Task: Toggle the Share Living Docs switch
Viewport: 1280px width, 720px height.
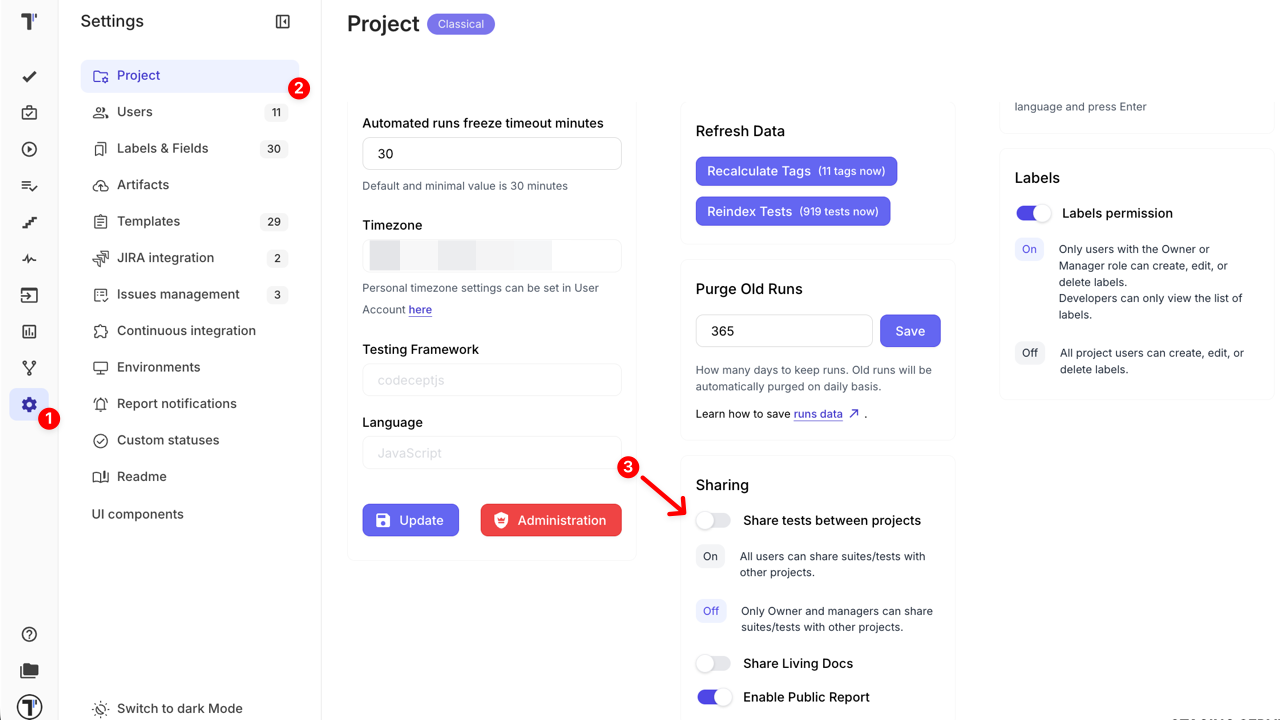Action: tap(714, 663)
